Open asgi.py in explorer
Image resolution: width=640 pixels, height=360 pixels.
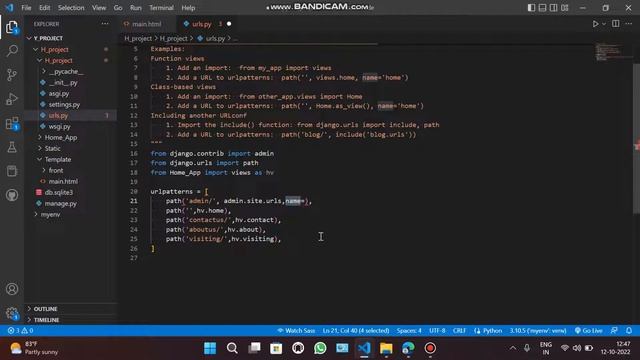click(x=59, y=93)
